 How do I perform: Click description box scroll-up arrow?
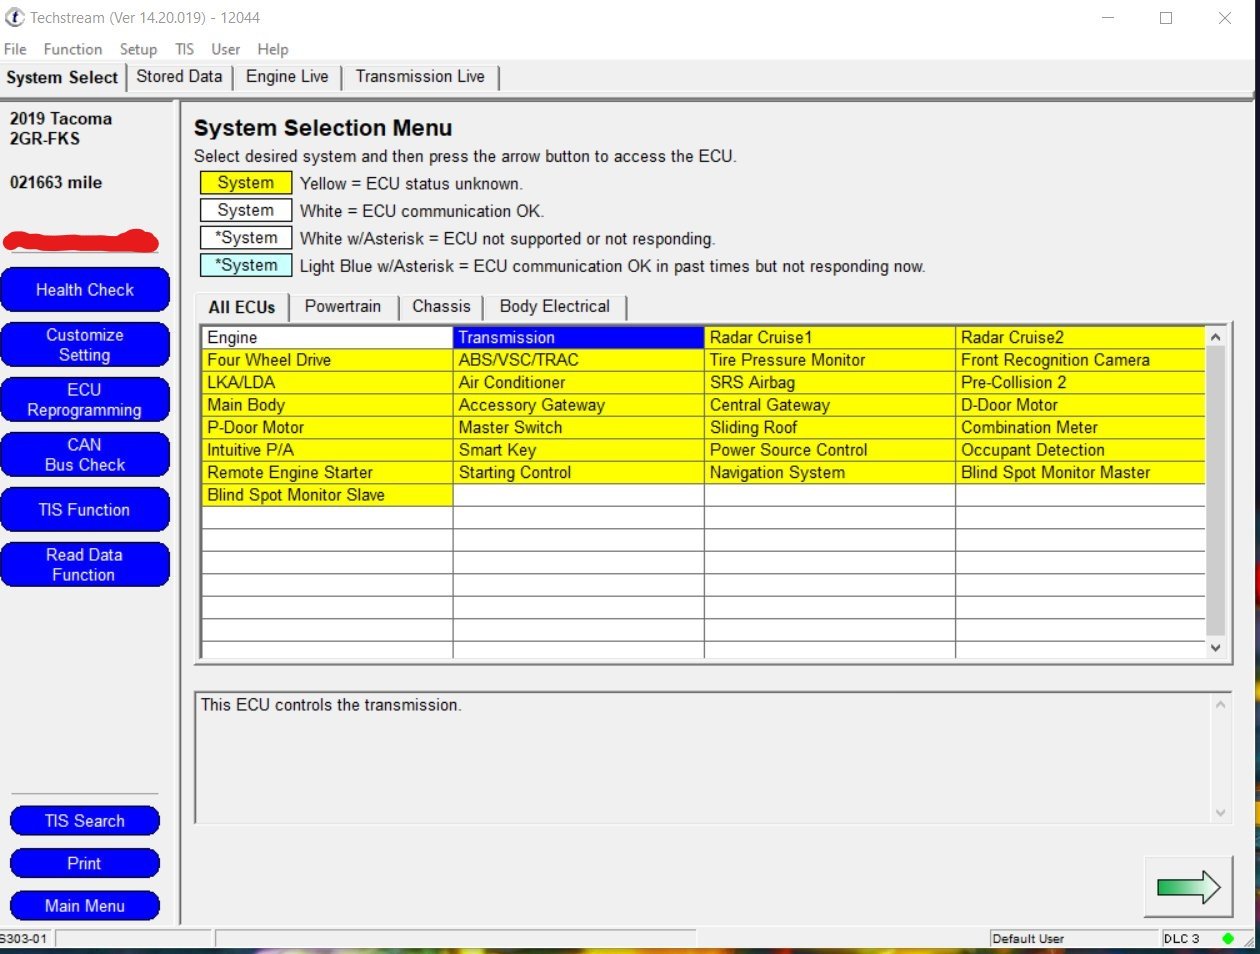(x=1220, y=705)
